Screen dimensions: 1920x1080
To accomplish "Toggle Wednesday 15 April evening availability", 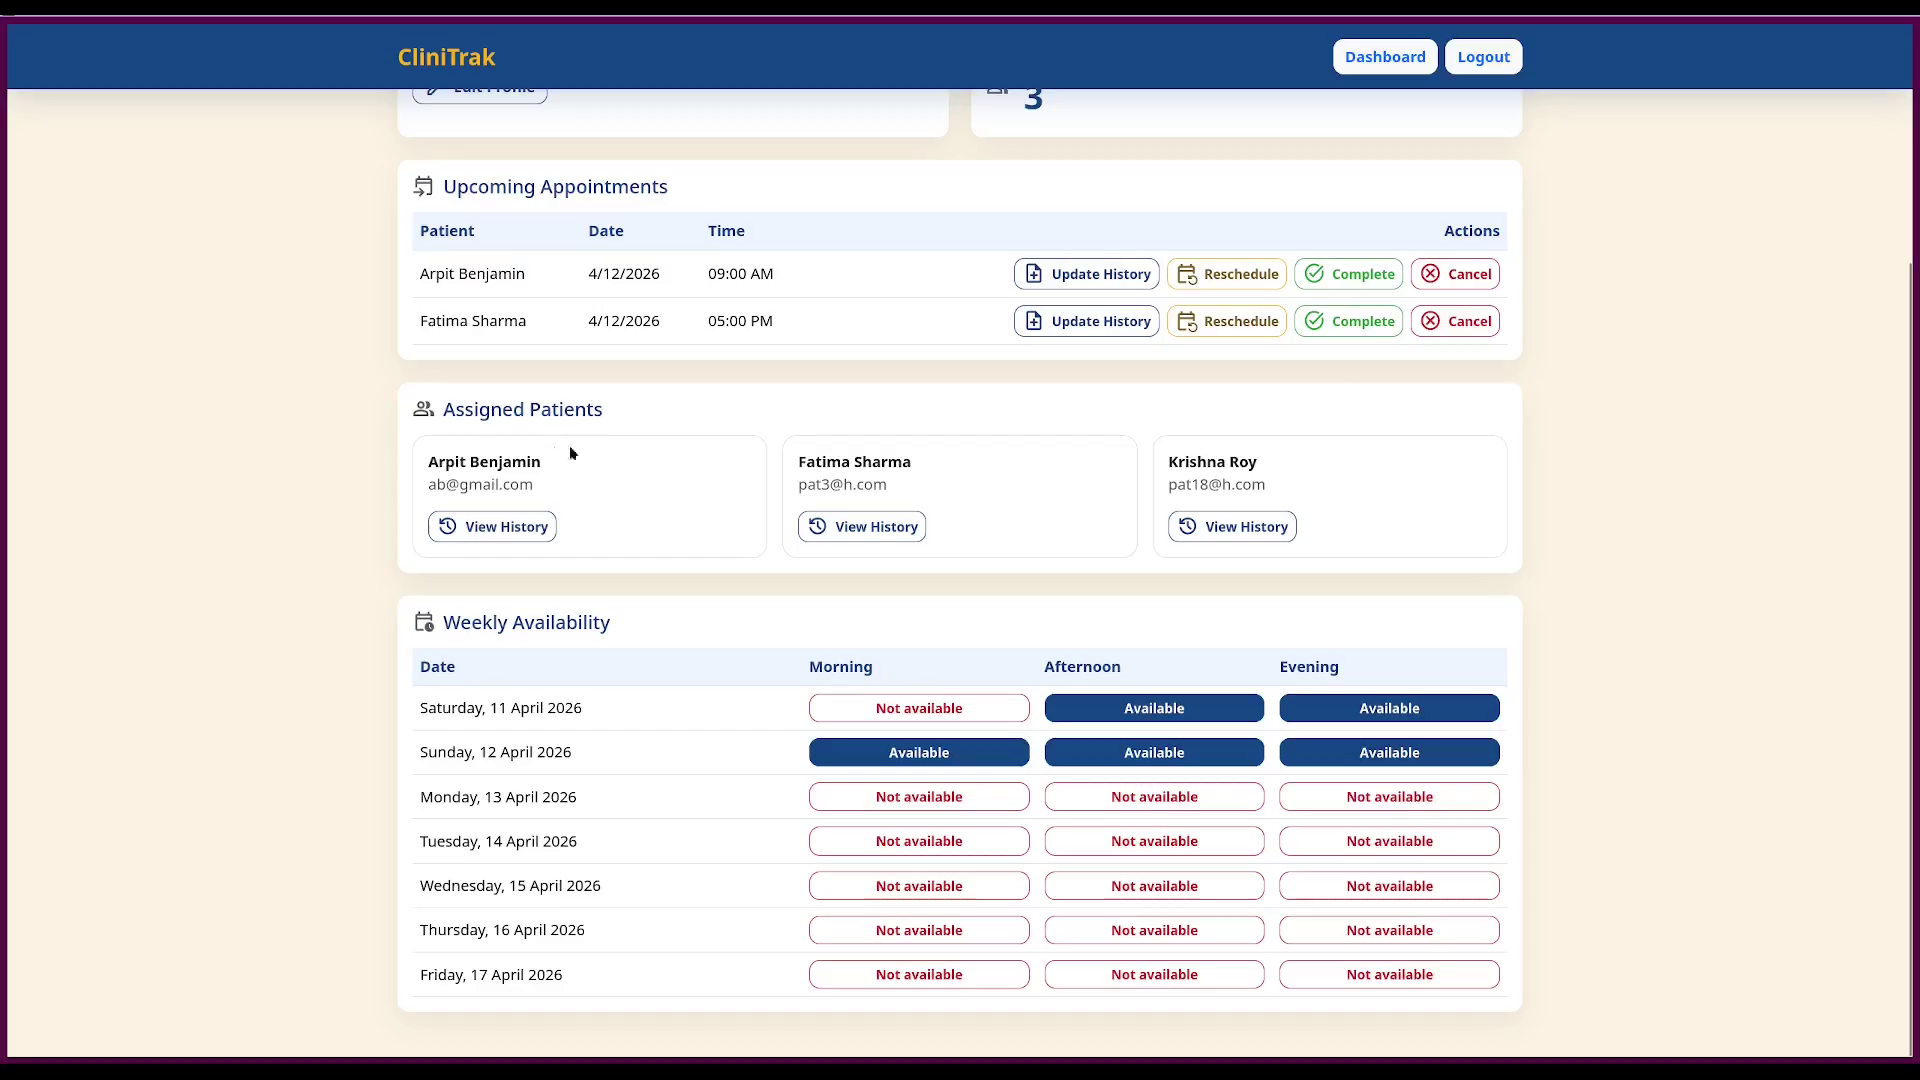I will tap(1389, 886).
